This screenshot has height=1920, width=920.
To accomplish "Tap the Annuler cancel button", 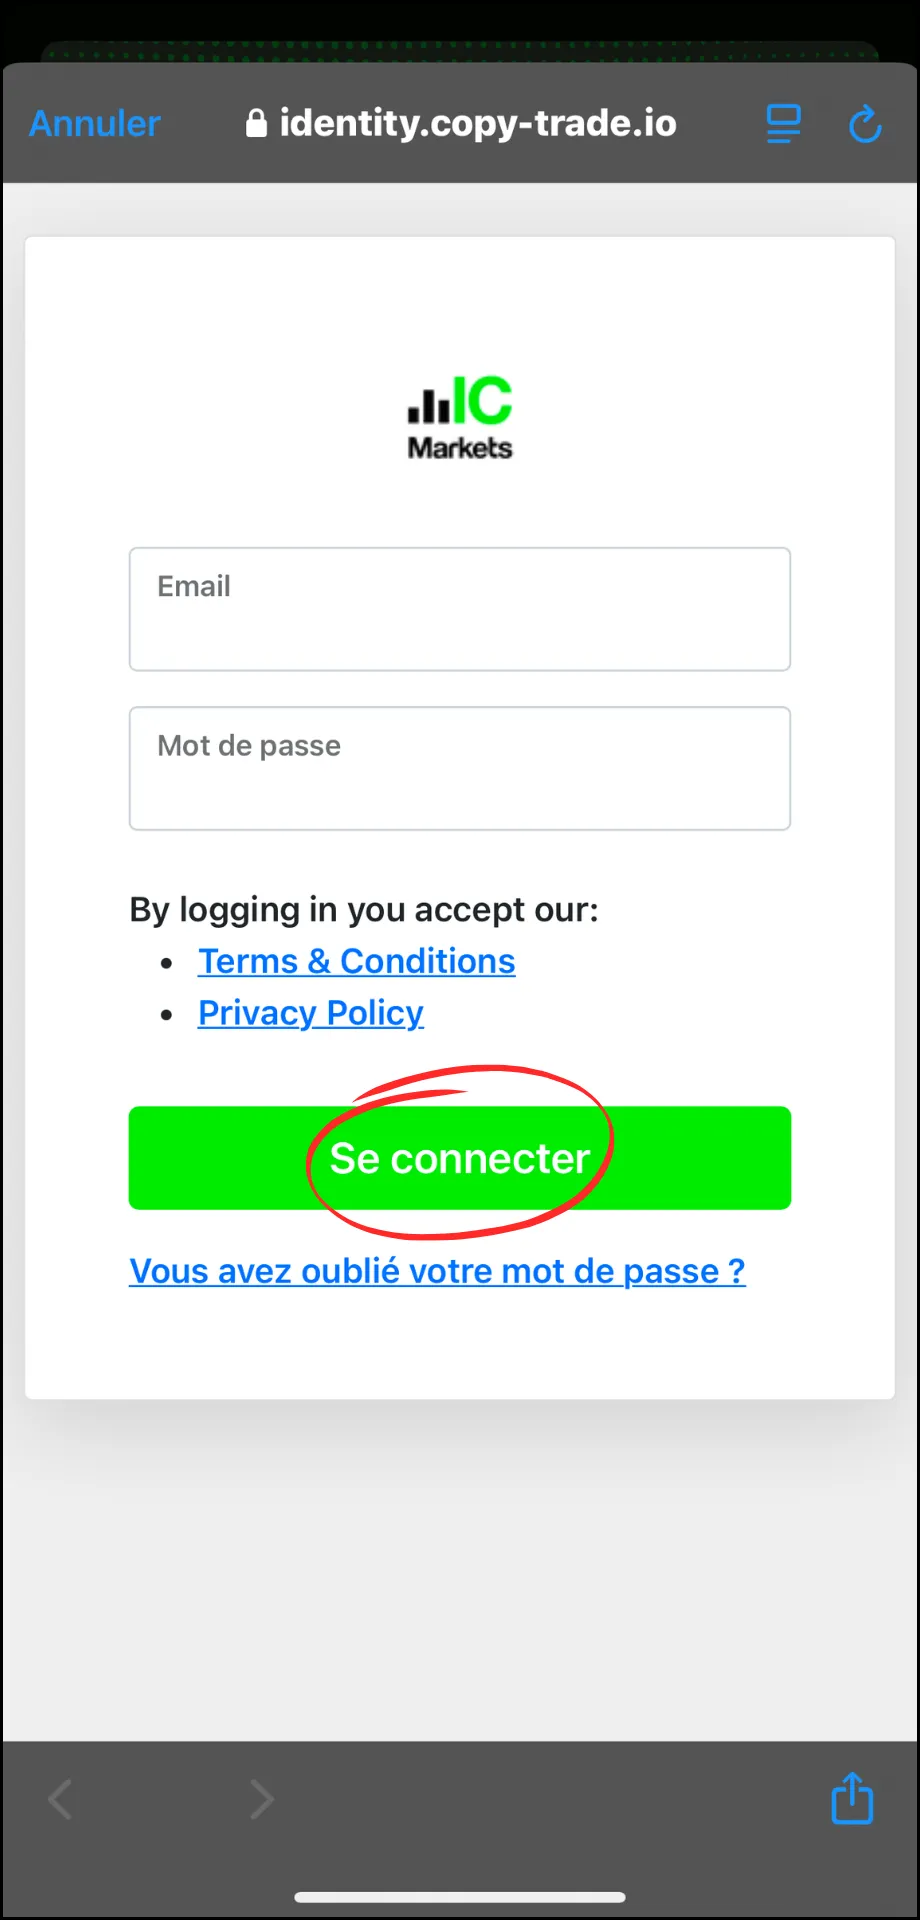I will tap(95, 124).
